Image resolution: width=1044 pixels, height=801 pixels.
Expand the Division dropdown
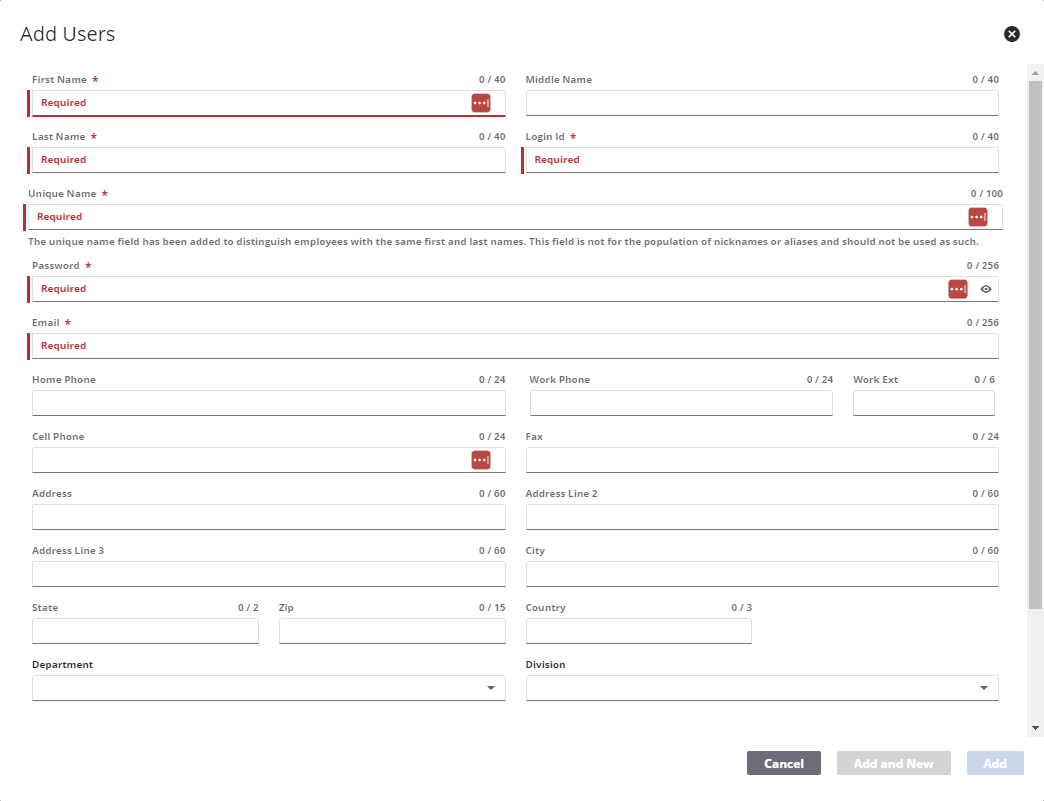point(761,688)
